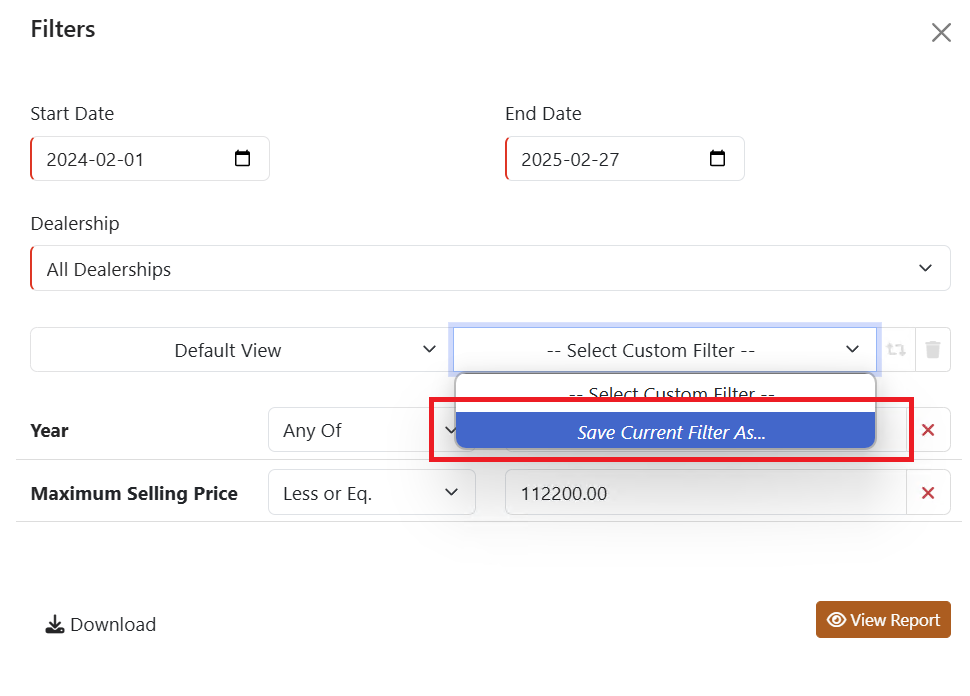
Task: Expand the All Dealerships dropdown
Action: (x=490, y=269)
